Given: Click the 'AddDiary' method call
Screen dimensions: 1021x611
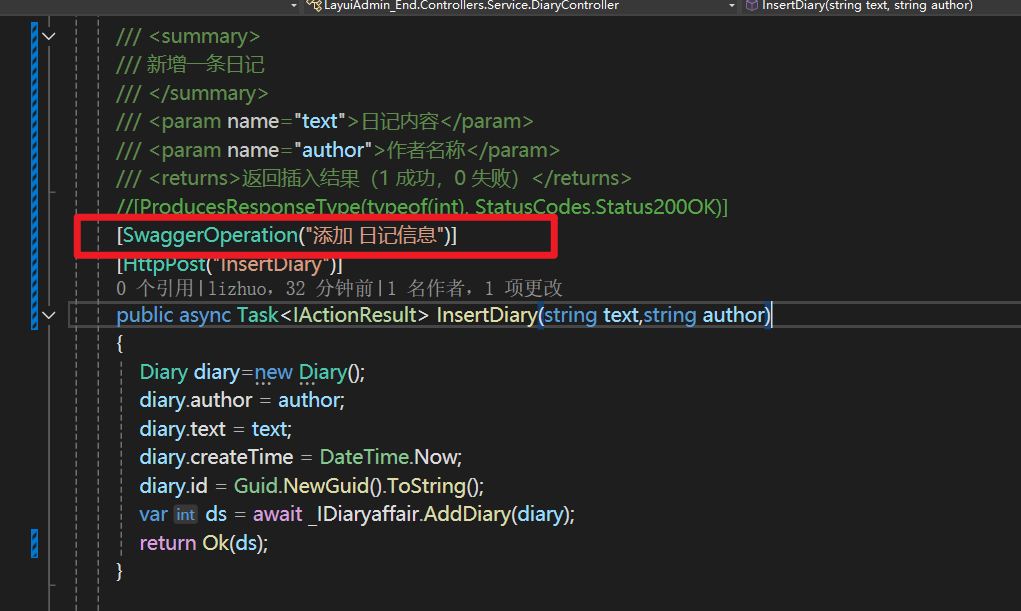Looking at the screenshot, I should pos(467,515).
